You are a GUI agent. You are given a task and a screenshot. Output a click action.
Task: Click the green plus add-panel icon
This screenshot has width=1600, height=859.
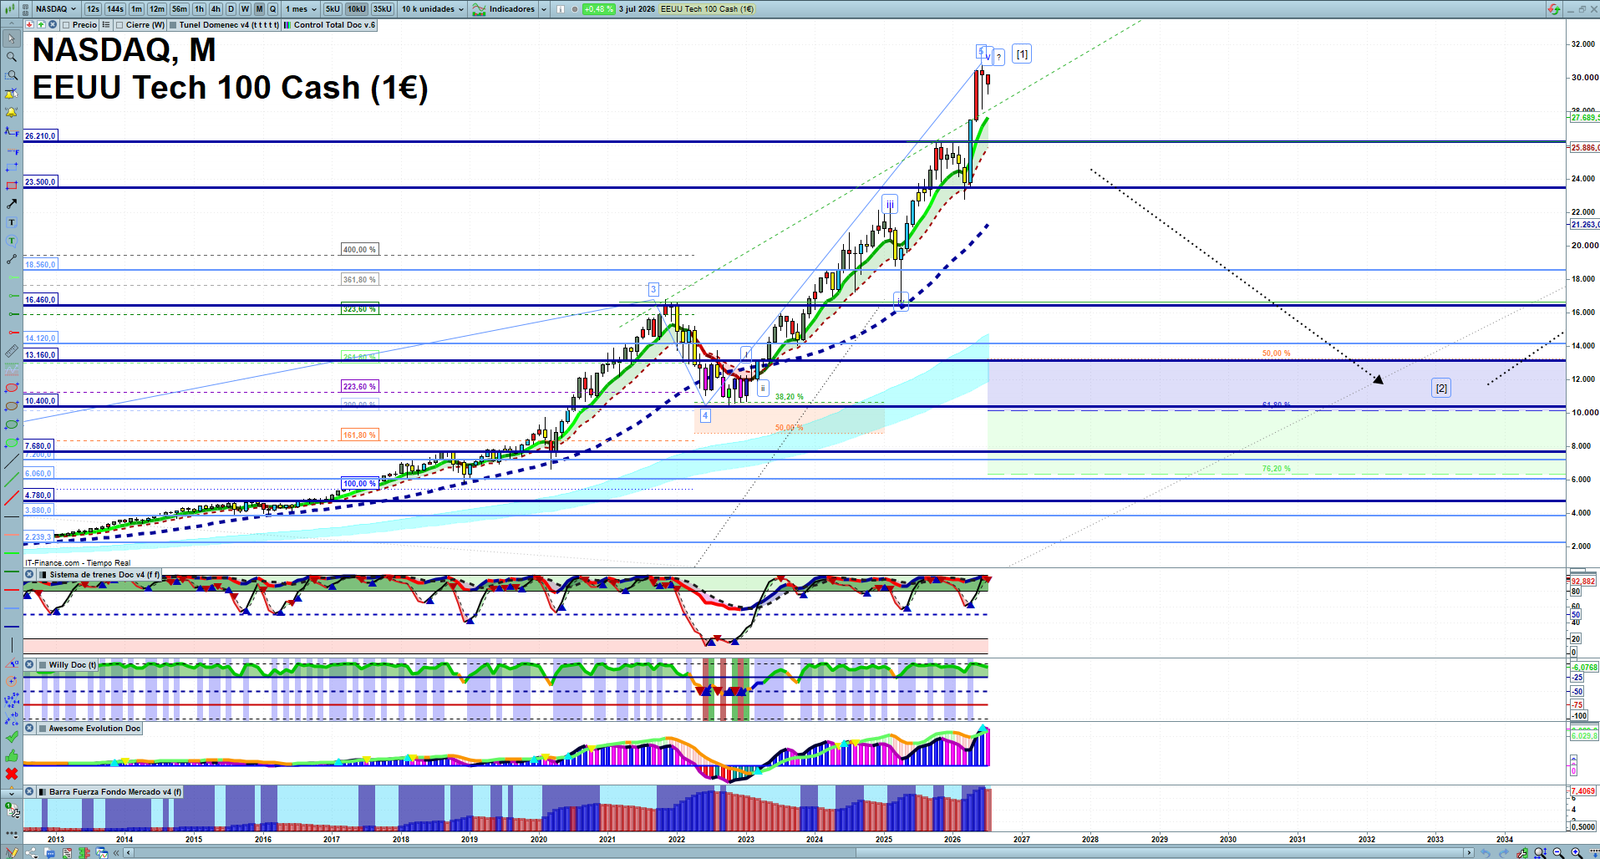tap(41, 25)
